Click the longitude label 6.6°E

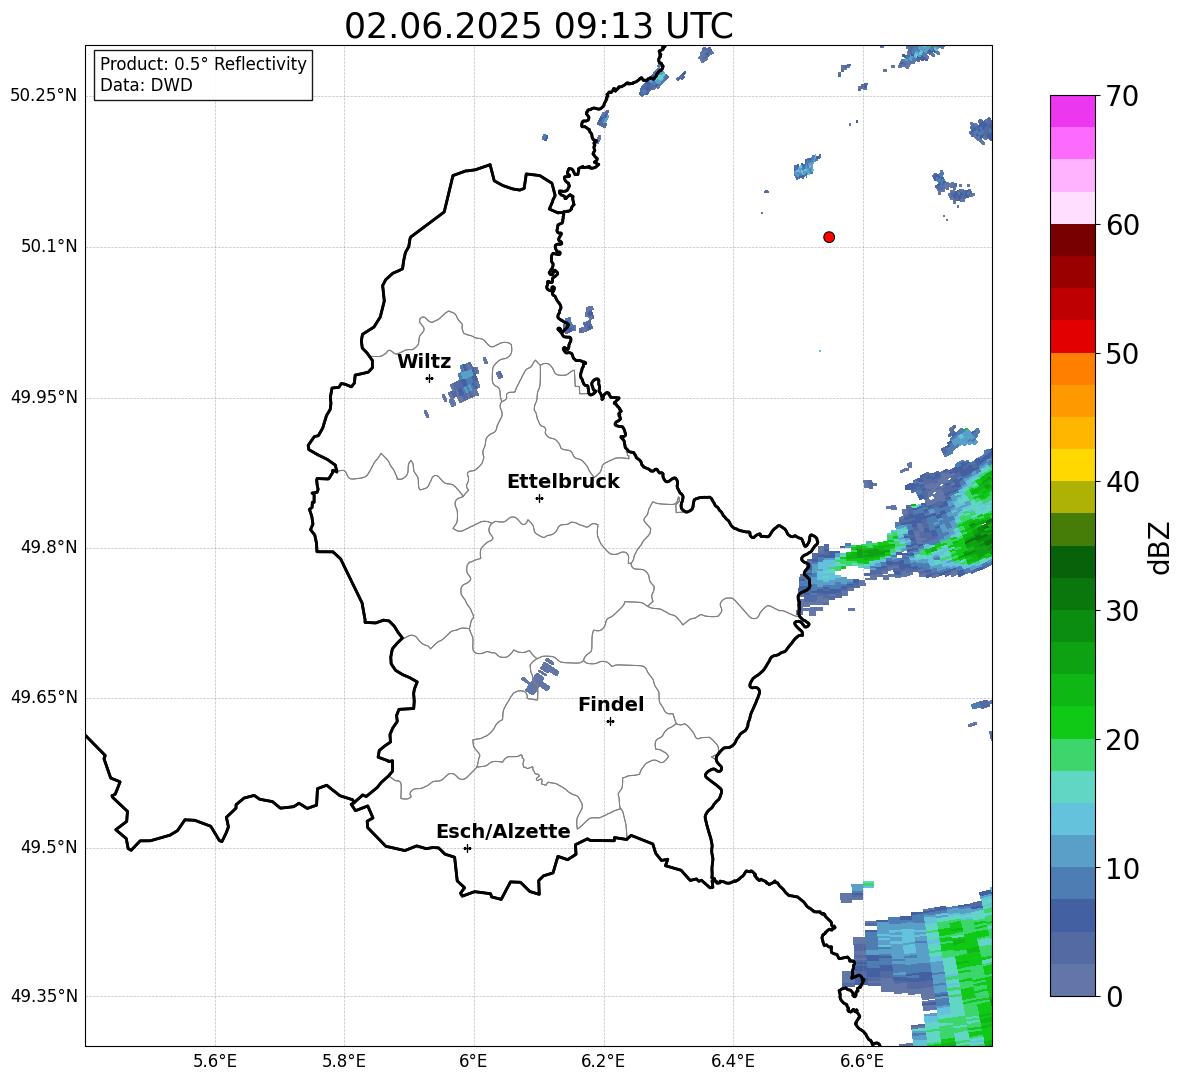tap(862, 1061)
